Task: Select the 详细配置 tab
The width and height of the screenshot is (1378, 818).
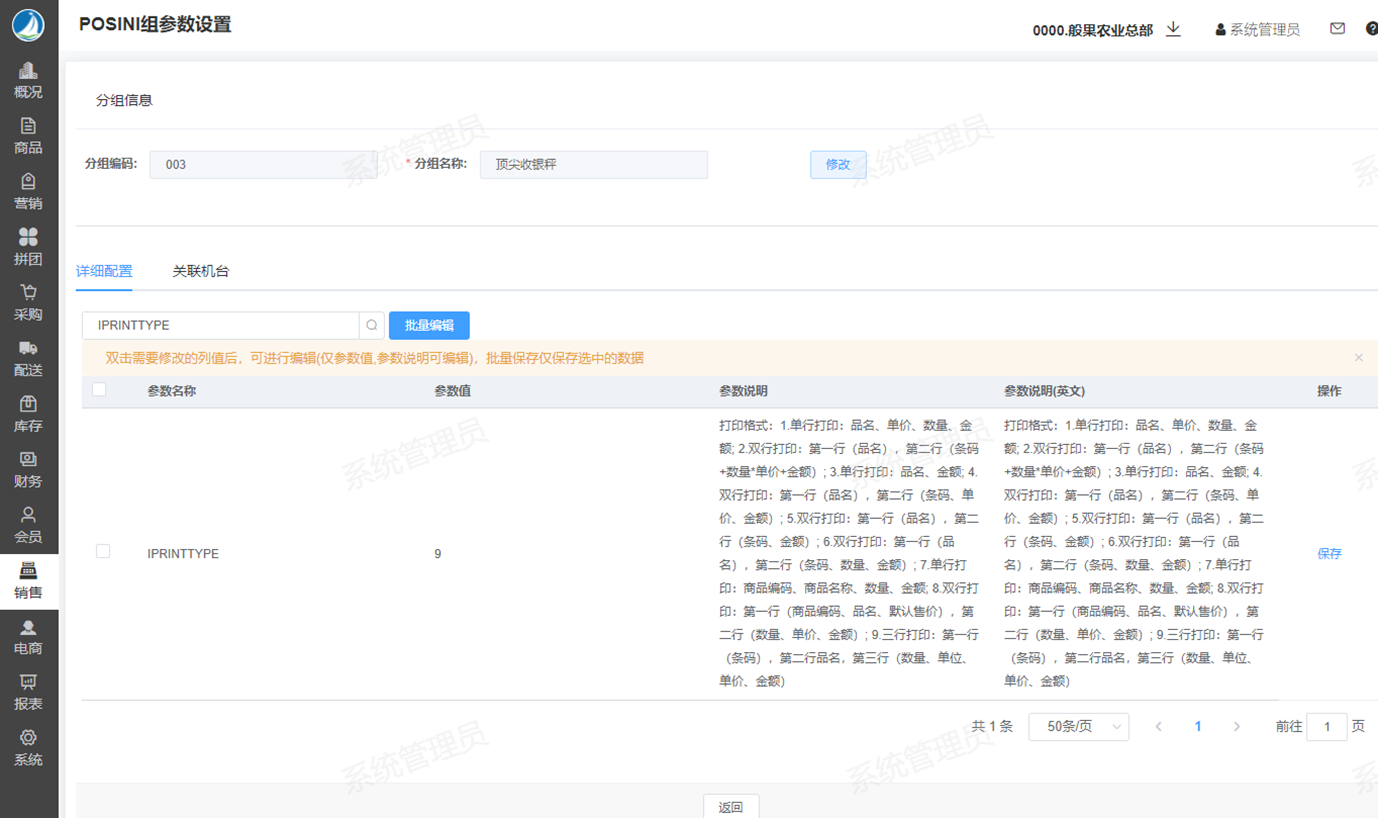Action: coord(104,271)
